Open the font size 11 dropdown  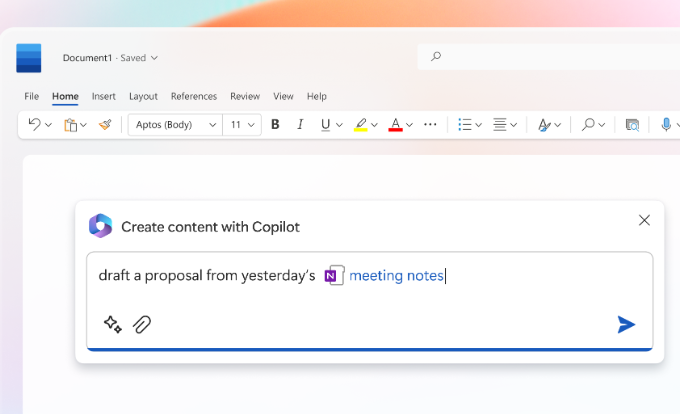tap(242, 125)
